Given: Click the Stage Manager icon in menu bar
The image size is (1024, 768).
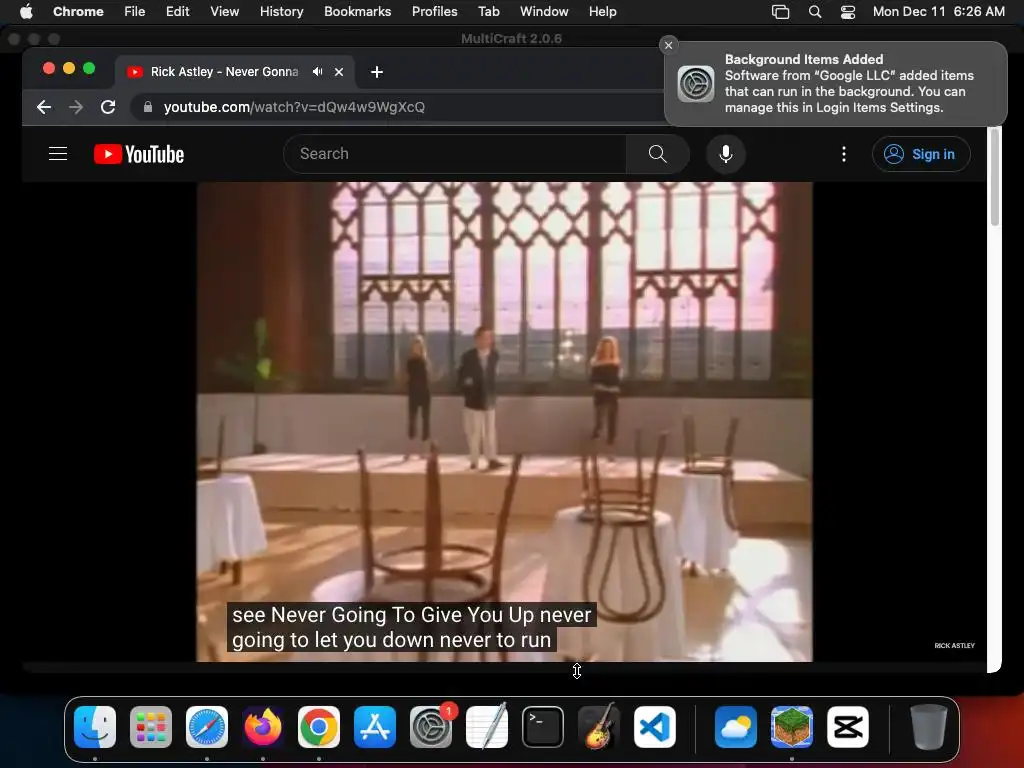Looking at the screenshot, I should pyautogui.click(x=780, y=12).
